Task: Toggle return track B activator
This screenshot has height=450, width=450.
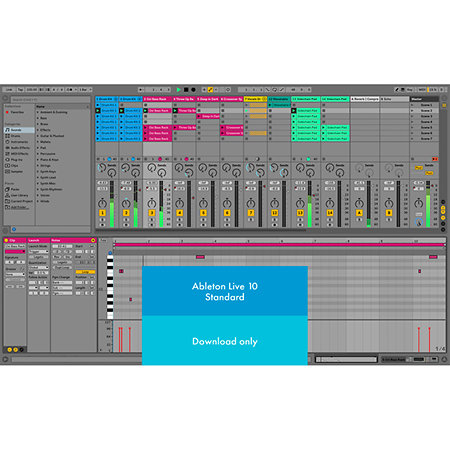Action: [x=389, y=213]
